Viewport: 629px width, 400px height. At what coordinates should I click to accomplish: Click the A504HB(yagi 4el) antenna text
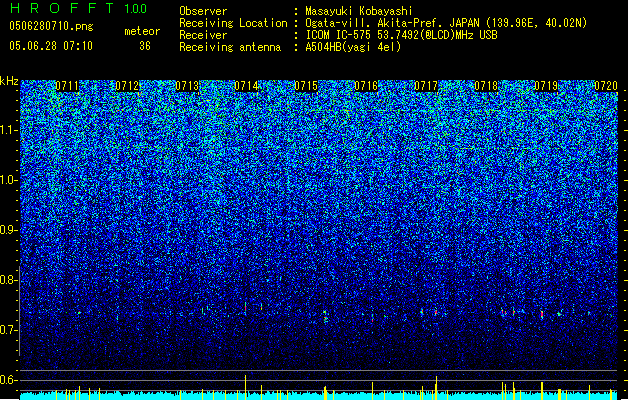tap(353, 47)
